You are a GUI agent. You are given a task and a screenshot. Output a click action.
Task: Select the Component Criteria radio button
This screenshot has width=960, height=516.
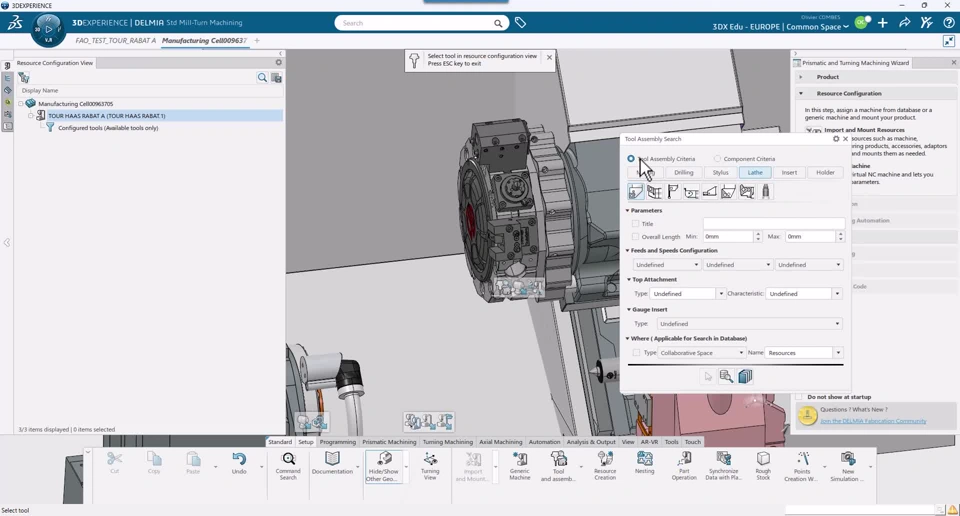717,159
